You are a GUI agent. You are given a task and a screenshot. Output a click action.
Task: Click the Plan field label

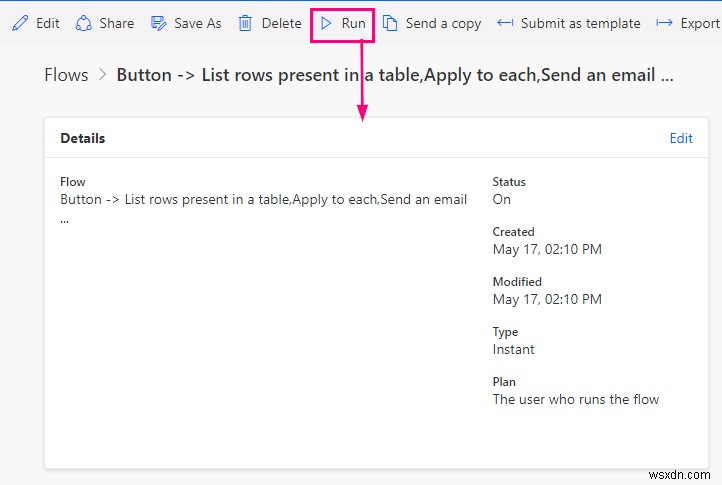pyautogui.click(x=504, y=382)
